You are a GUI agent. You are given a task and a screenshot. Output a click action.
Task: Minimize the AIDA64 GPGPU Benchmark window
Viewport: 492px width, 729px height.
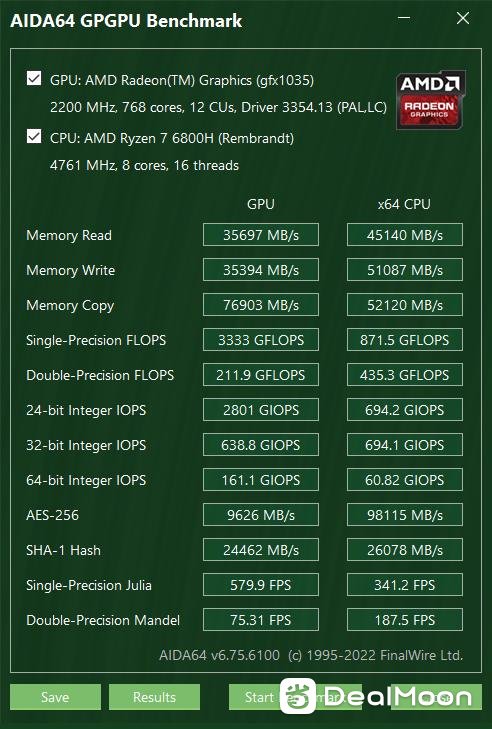(x=404, y=18)
